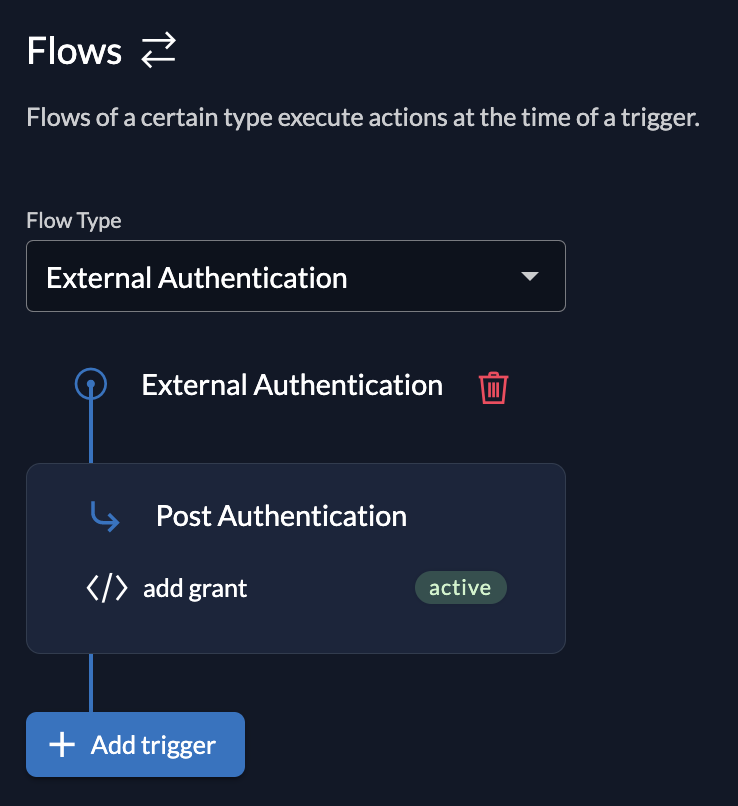
Task: Open the Flow Type dropdown caret
Action: point(530,276)
